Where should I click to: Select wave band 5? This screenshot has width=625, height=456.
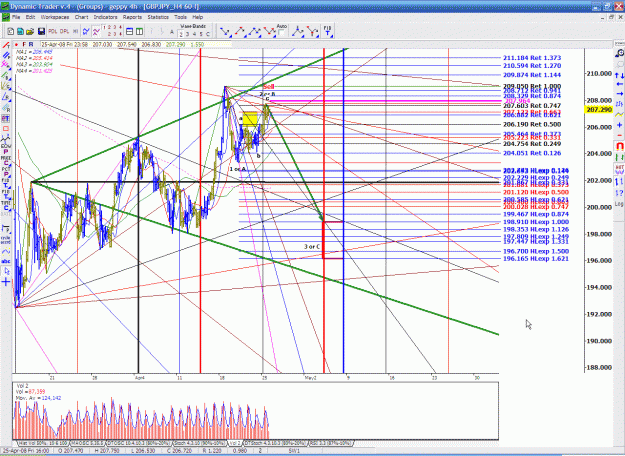[201, 35]
